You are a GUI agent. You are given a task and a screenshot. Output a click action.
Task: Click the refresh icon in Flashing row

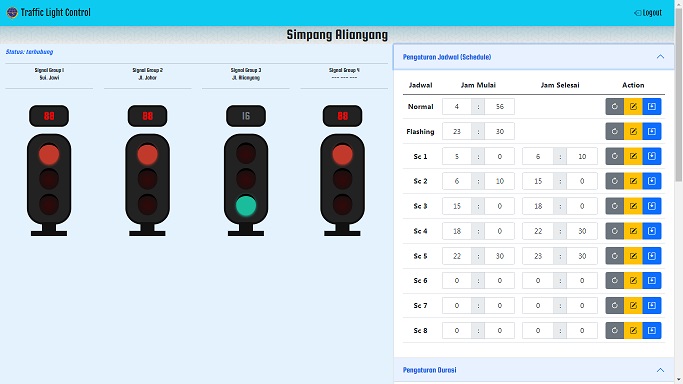(615, 131)
